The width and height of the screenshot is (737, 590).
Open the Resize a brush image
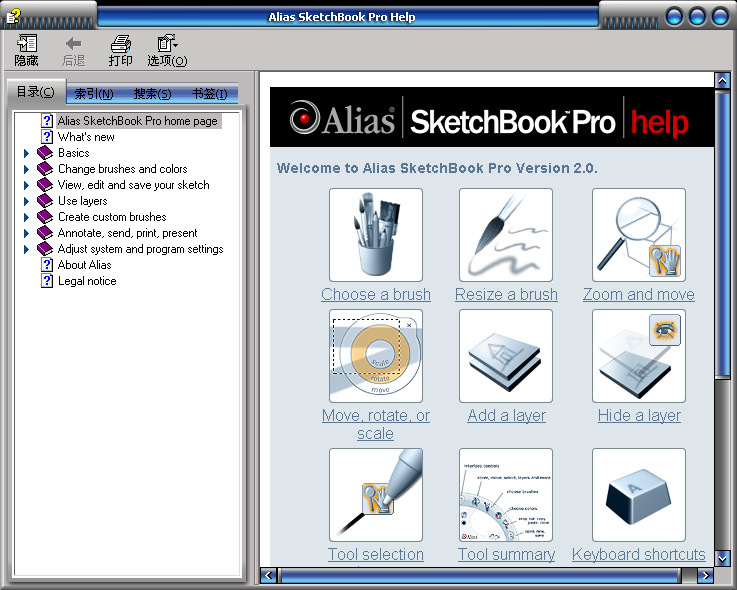click(x=506, y=235)
